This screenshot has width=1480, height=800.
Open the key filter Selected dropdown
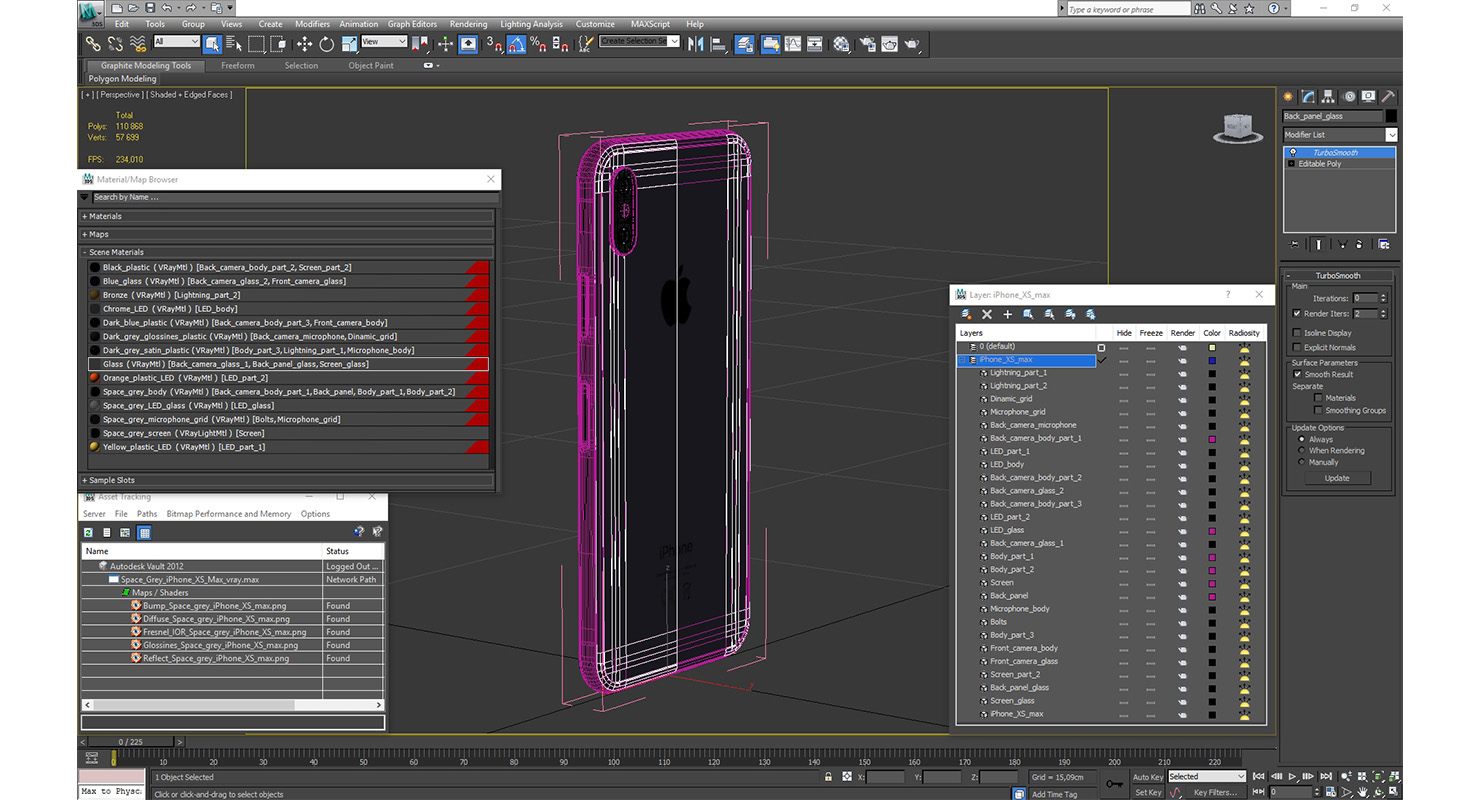[1207, 776]
